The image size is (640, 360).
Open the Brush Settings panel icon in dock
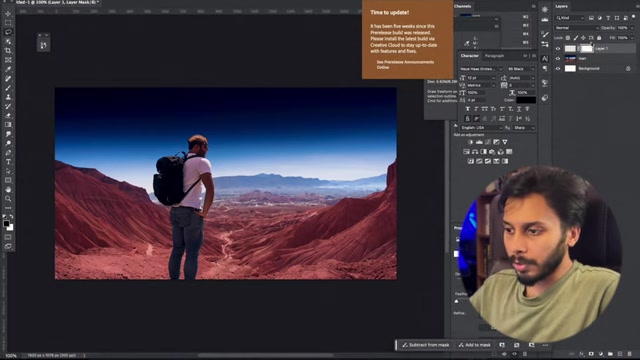[x=545, y=44]
